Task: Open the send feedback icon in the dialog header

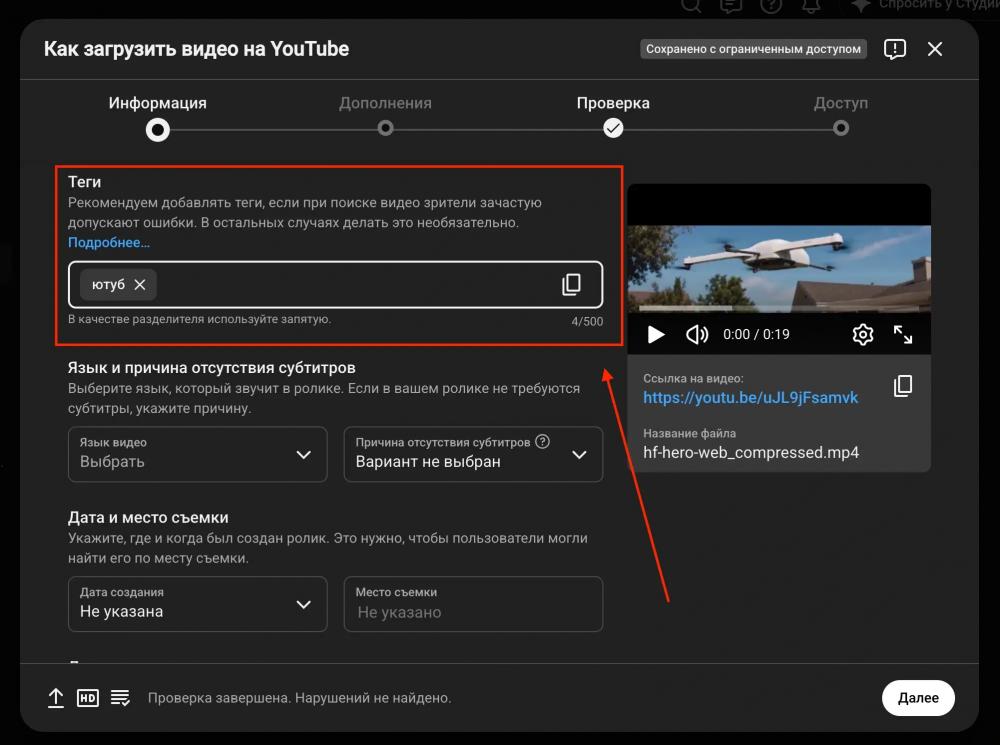Action: point(895,49)
